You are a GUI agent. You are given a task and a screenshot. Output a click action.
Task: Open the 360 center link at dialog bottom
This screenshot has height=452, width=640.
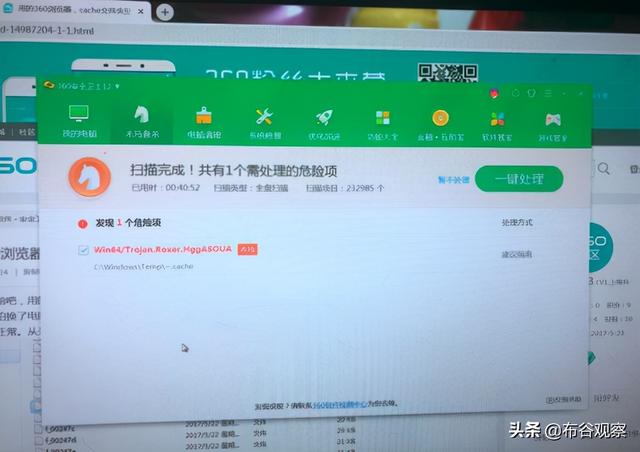[340, 405]
